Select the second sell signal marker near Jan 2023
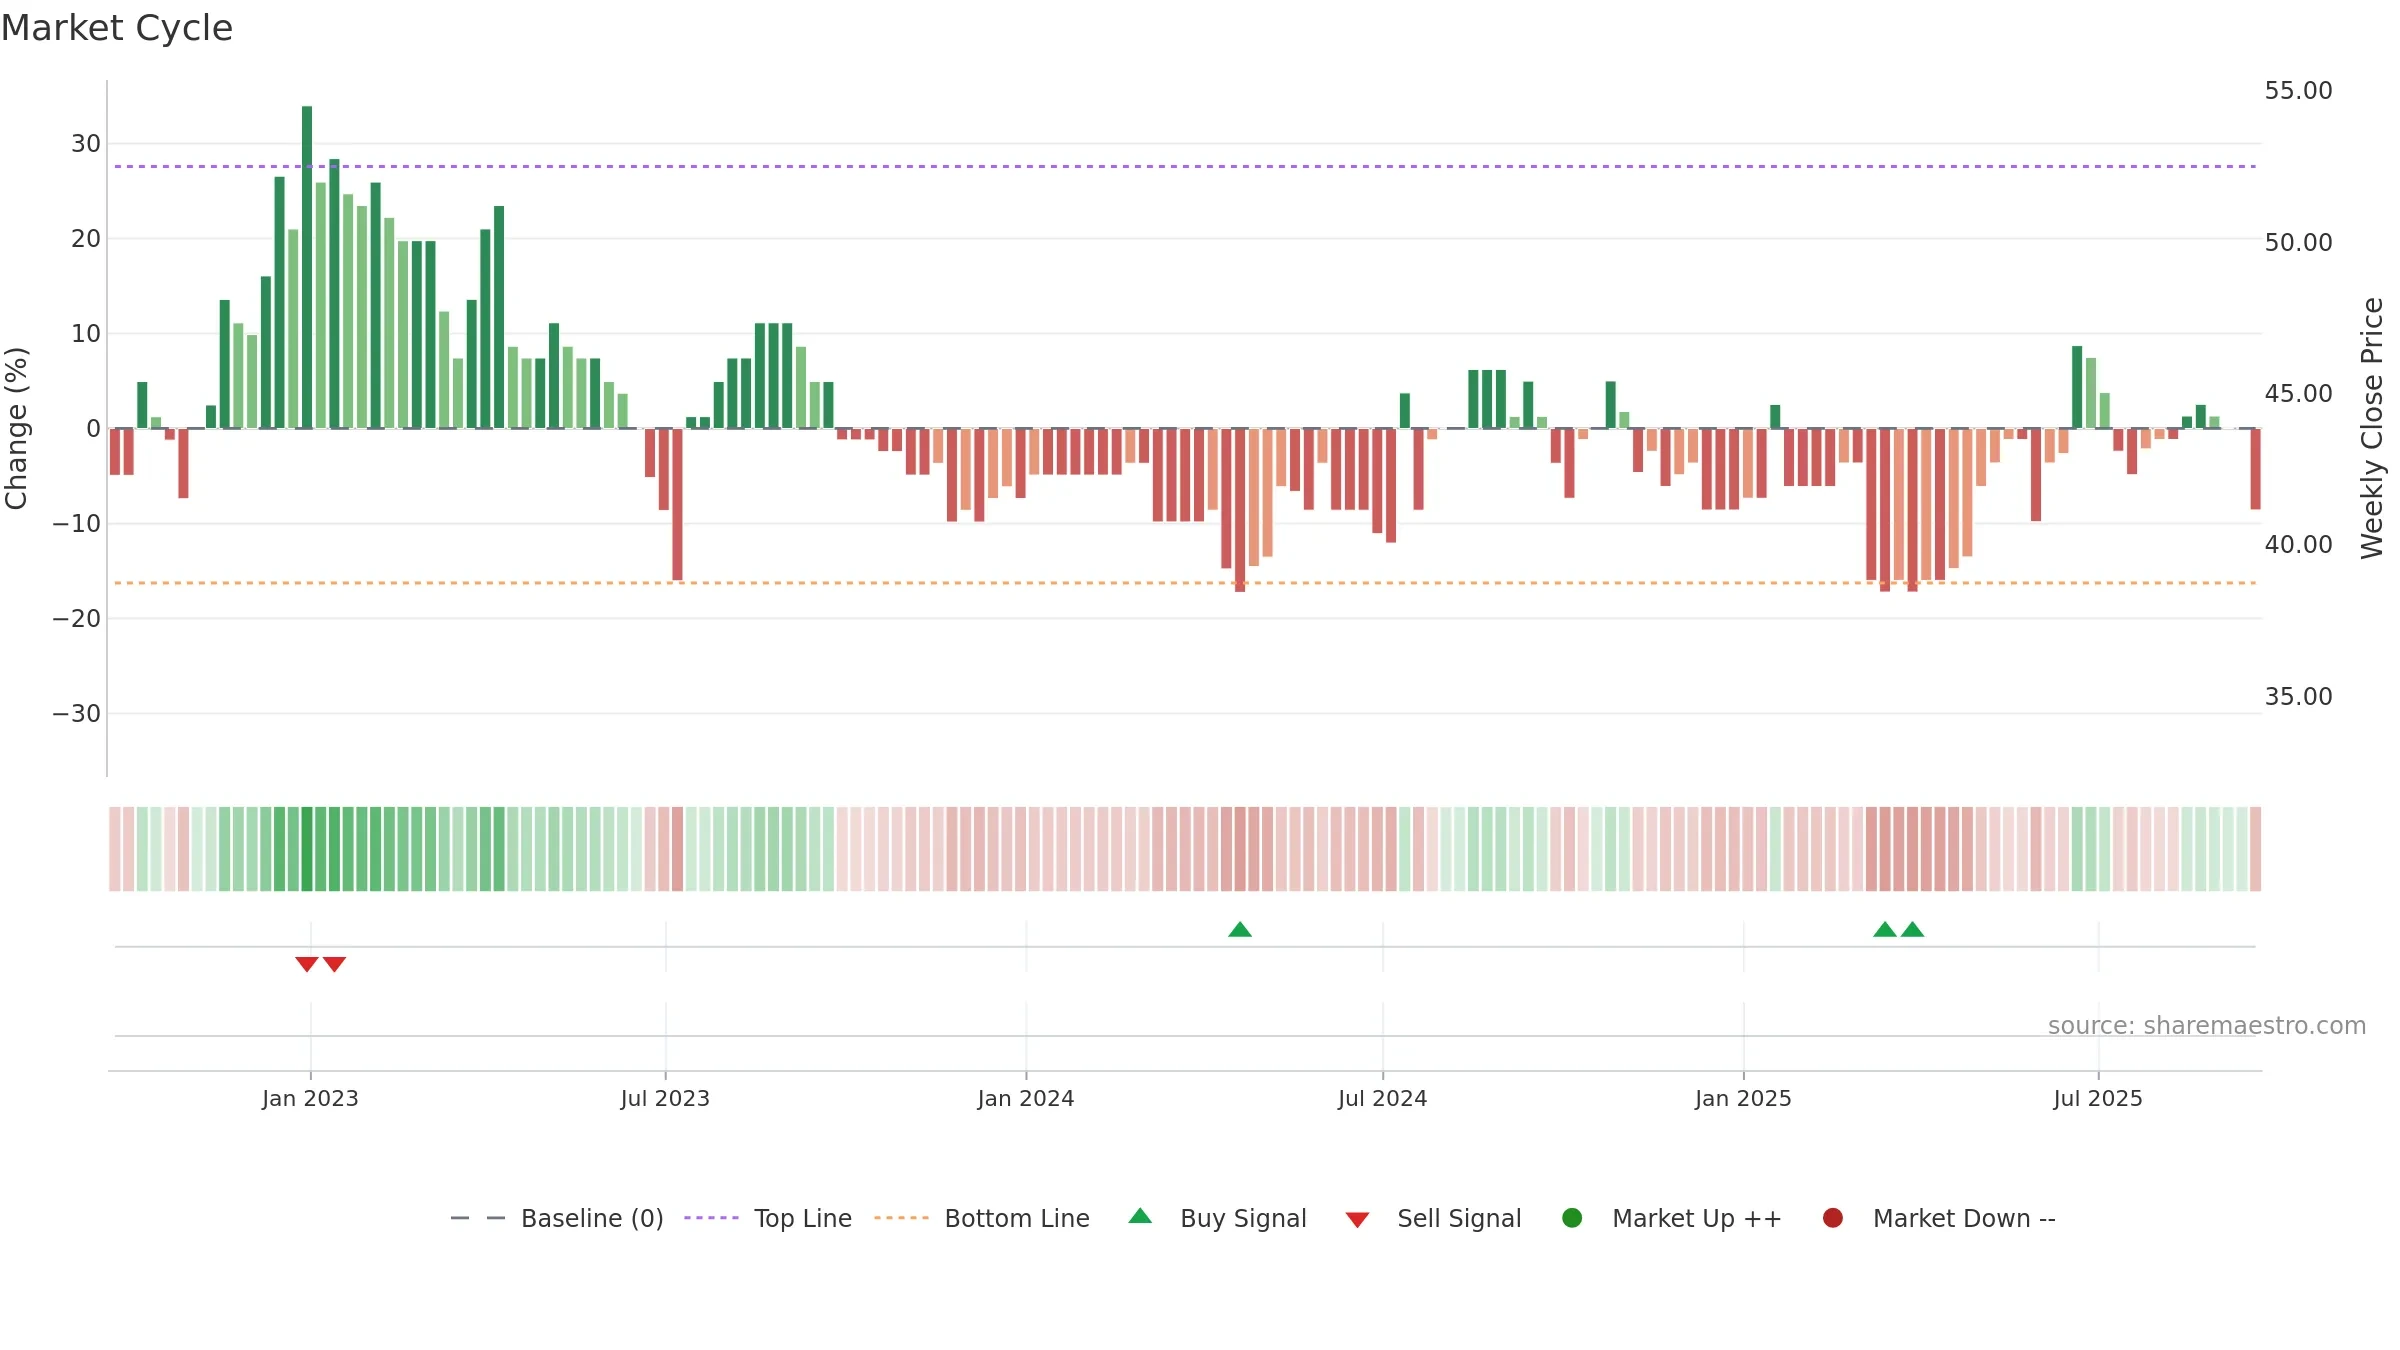2400x1350 pixels. (x=335, y=964)
